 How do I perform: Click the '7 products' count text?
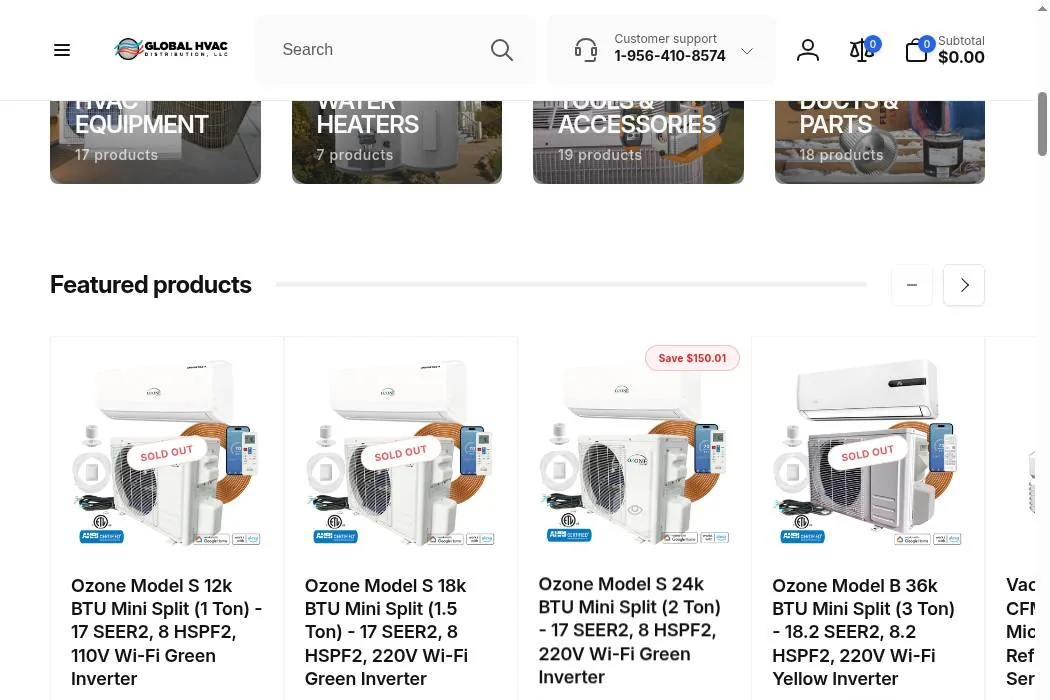[x=355, y=155]
